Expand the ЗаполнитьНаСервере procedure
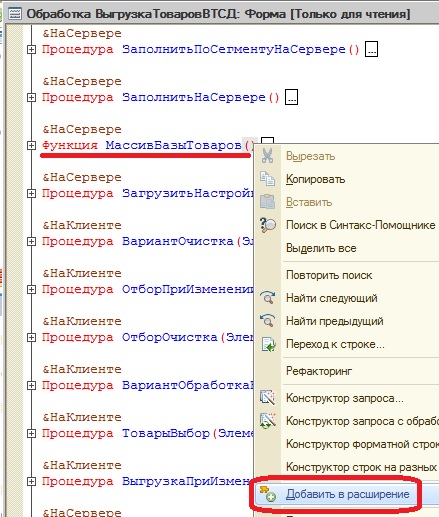This screenshot has height=517, width=439. (31, 98)
